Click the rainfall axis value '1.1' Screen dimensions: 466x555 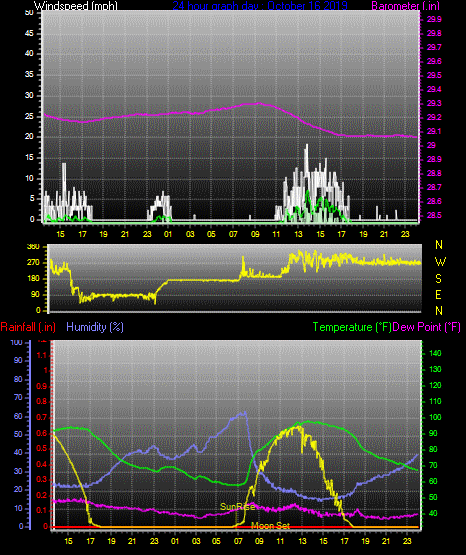(x=42, y=355)
